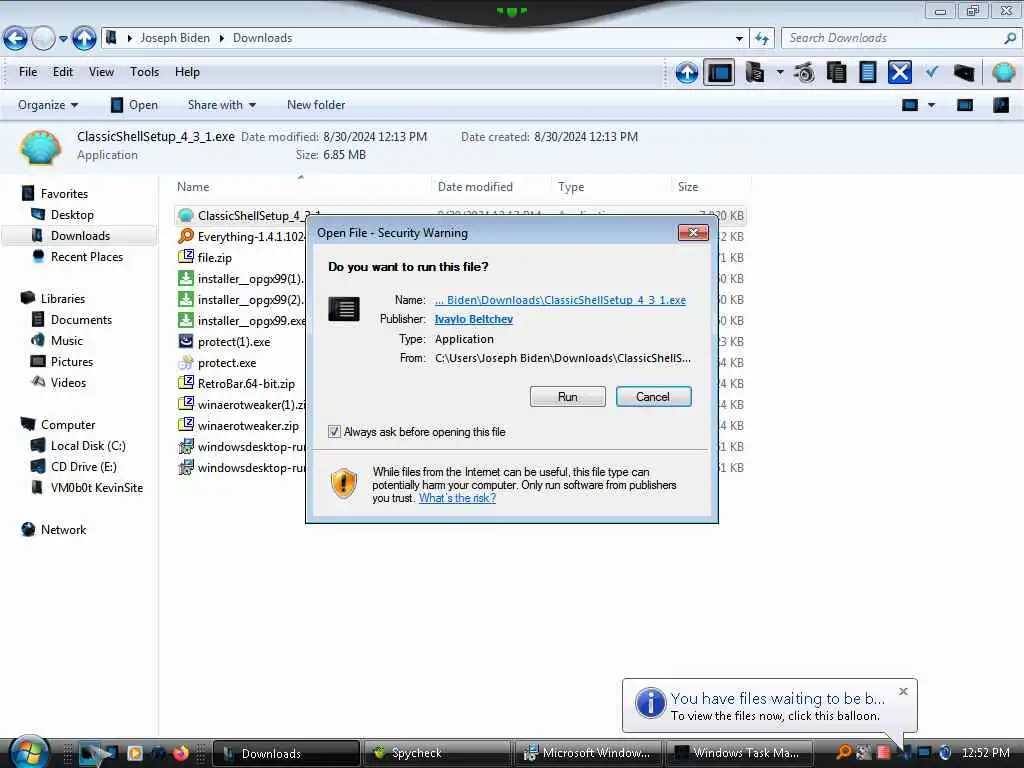
Task: Close the Security Warning dialog
Action: click(693, 232)
